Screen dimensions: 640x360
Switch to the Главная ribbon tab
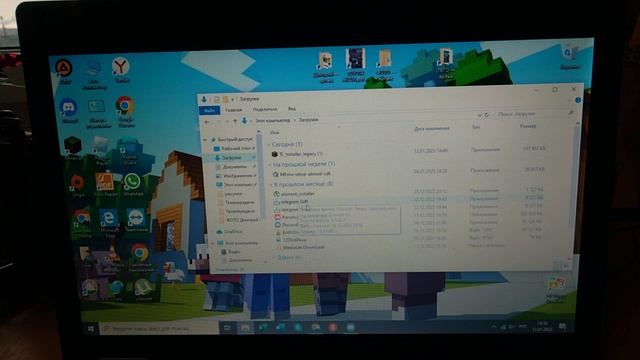coord(234,110)
